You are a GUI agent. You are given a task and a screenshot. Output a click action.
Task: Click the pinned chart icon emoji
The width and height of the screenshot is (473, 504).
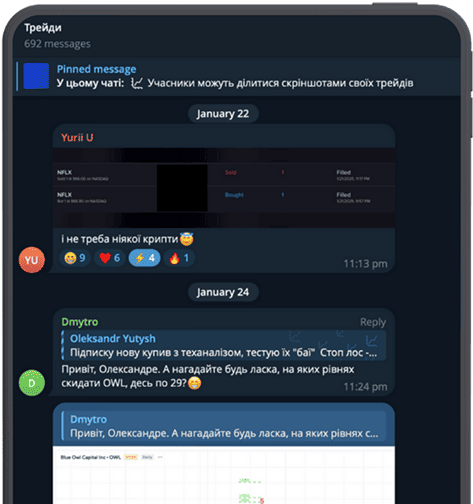point(137,83)
